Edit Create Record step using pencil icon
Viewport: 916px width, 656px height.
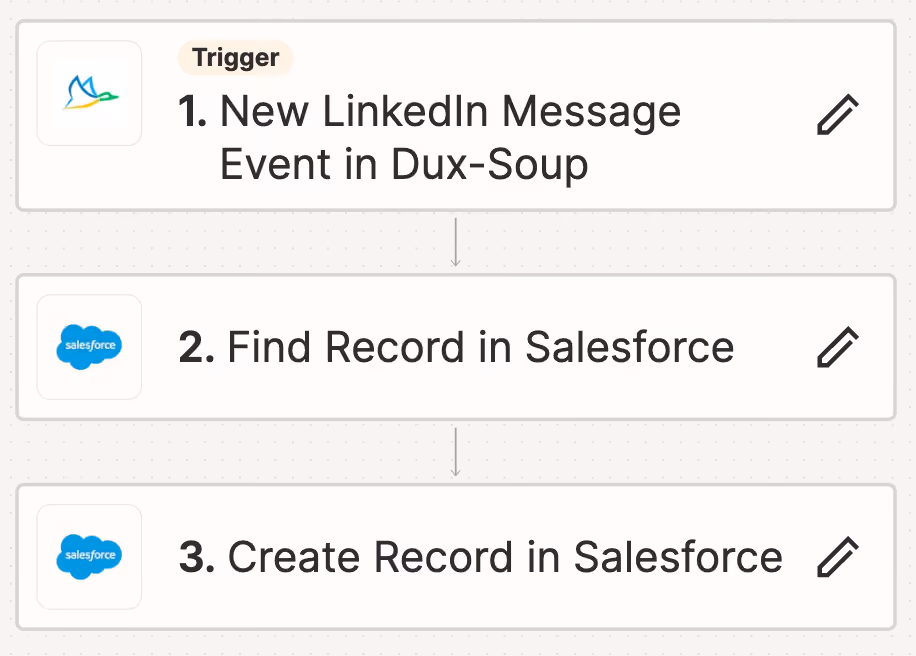pos(838,557)
